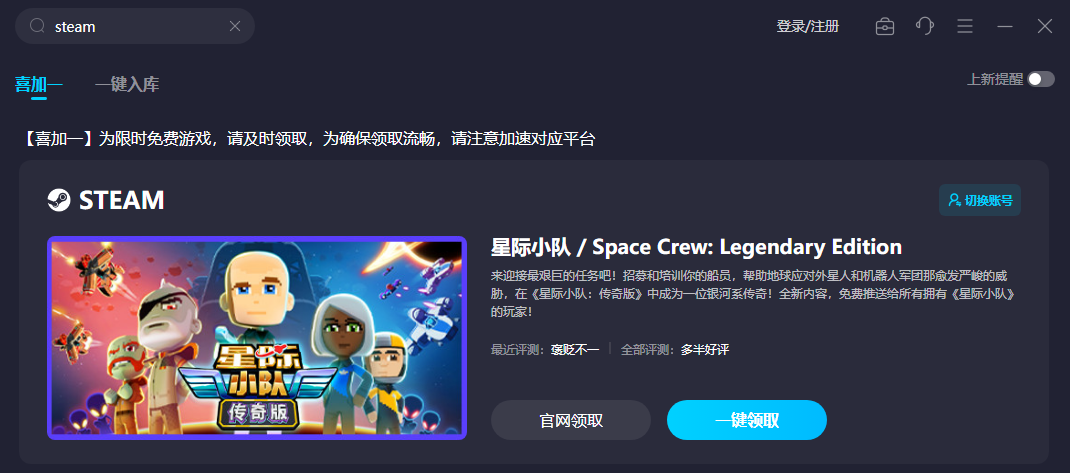Viewport: 1070px width, 473px height.
Task: Clear the search box with the X icon
Action: tap(235, 26)
